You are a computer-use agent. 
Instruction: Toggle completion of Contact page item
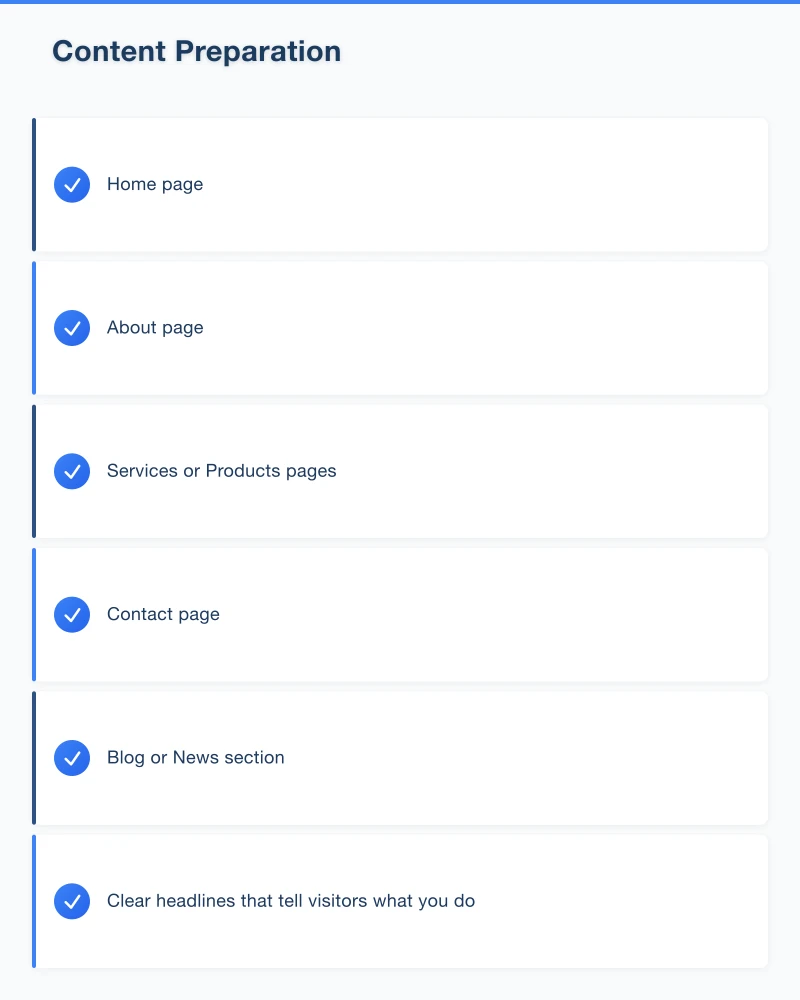coord(72,614)
